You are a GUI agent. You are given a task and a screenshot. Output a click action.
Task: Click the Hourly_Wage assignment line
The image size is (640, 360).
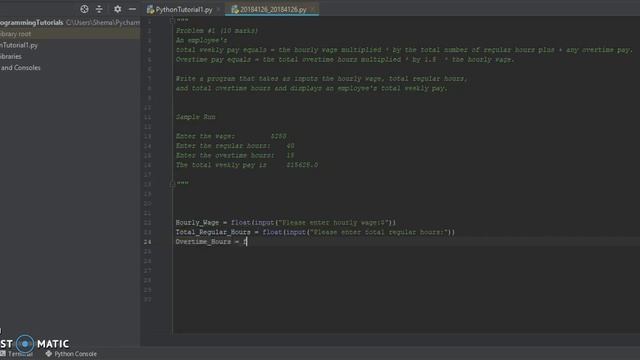tap(286, 222)
